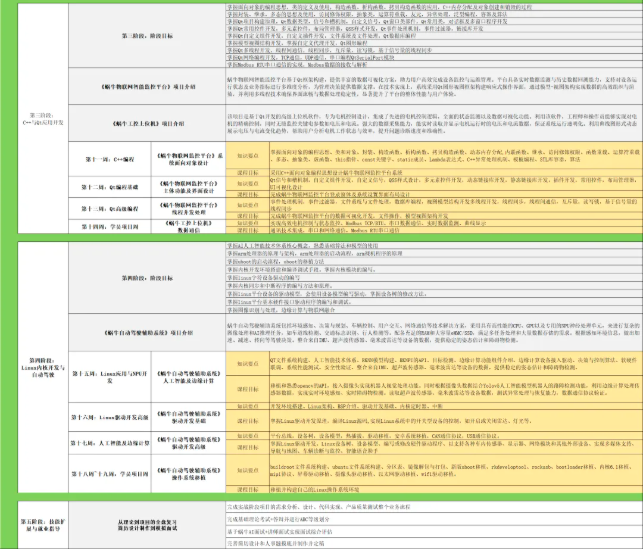The width and height of the screenshot is (644, 552).
Task: Select the '完成基础理论考试+答辩并进行ABC等级划分' row
Action: pyautogui.click(x=434, y=520)
